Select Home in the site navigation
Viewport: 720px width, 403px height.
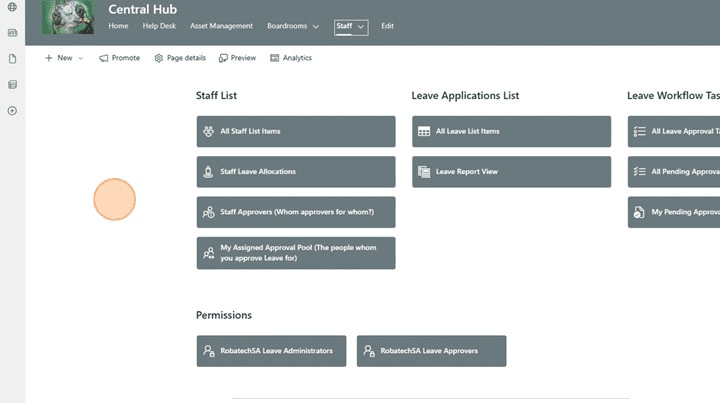pyautogui.click(x=118, y=26)
